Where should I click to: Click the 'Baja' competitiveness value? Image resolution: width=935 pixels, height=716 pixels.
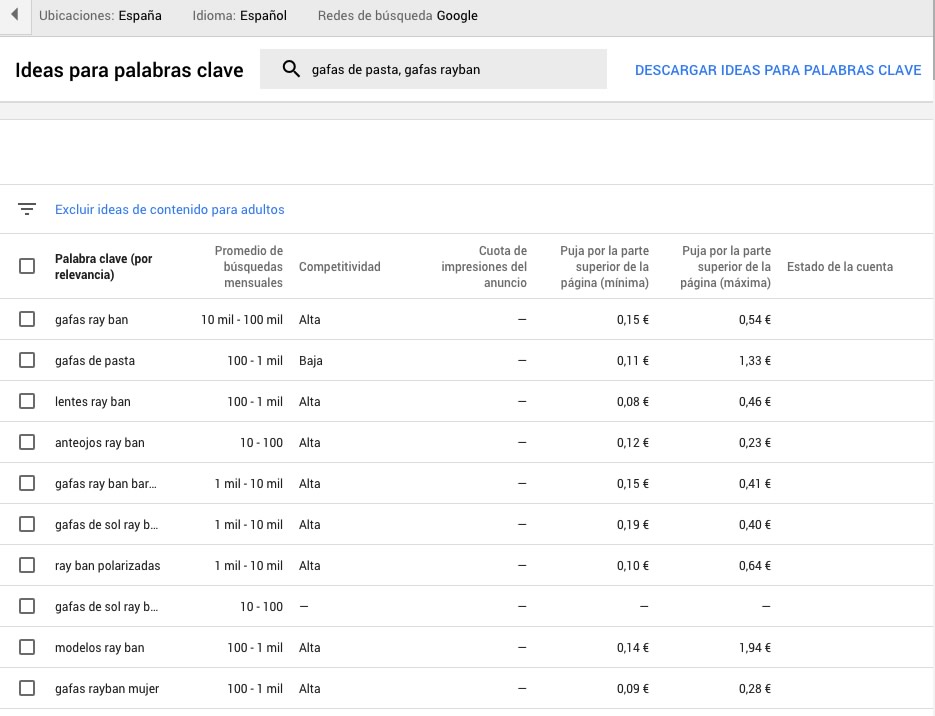tap(311, 361)
